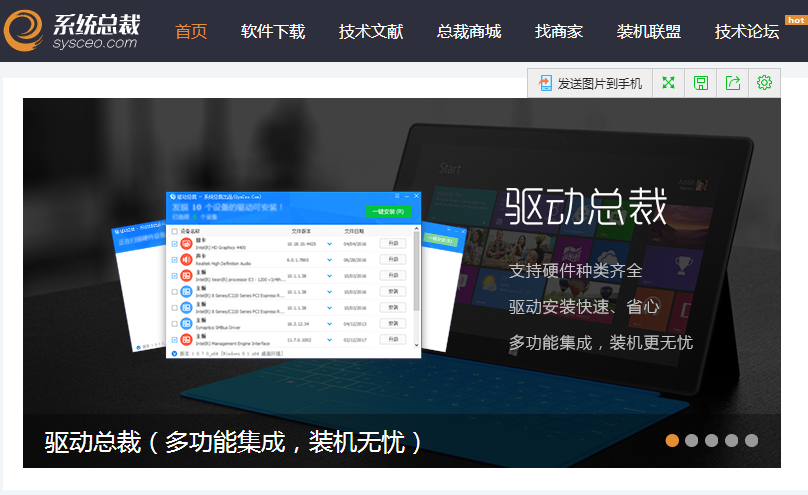Viewport: 808px width, 495px height.
Task: Click the upgrade button on the Intel HD Graphics row
Action: coord(393,243)
